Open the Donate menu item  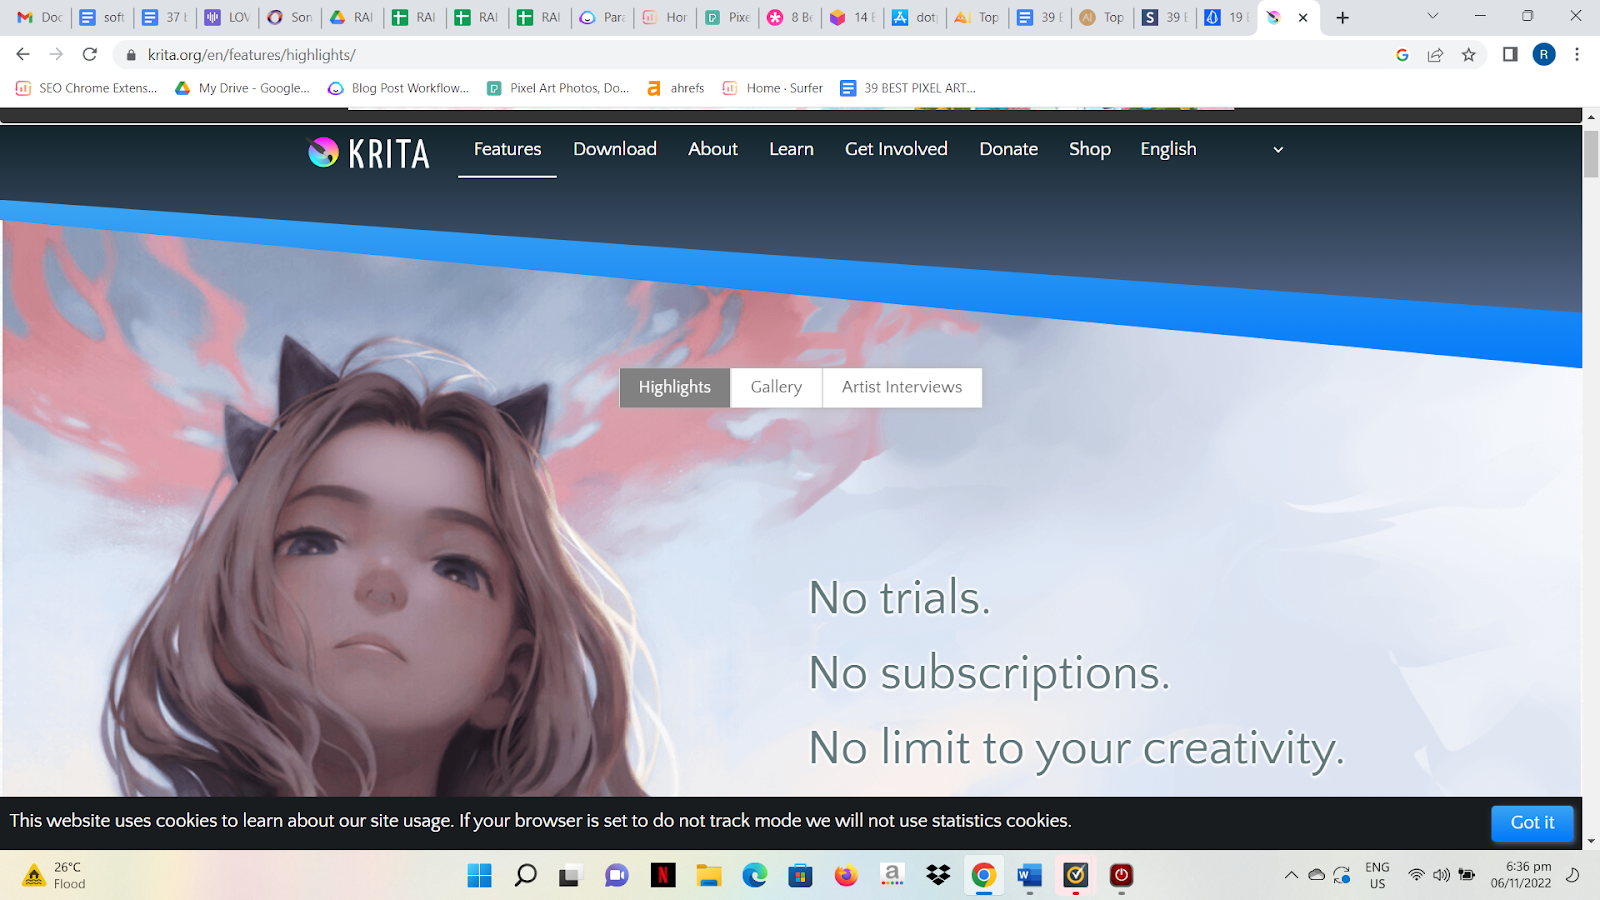[1008, 149]
